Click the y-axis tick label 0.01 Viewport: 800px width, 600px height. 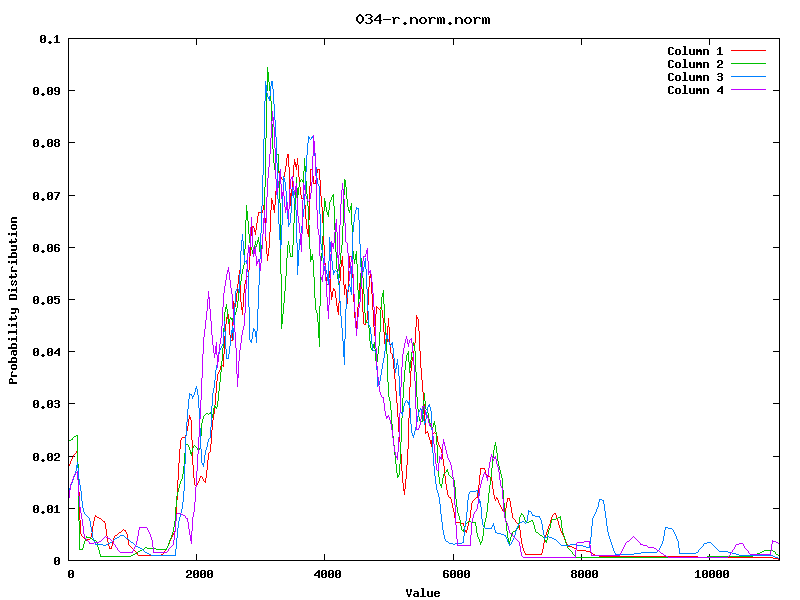click(x=46, y=509)
